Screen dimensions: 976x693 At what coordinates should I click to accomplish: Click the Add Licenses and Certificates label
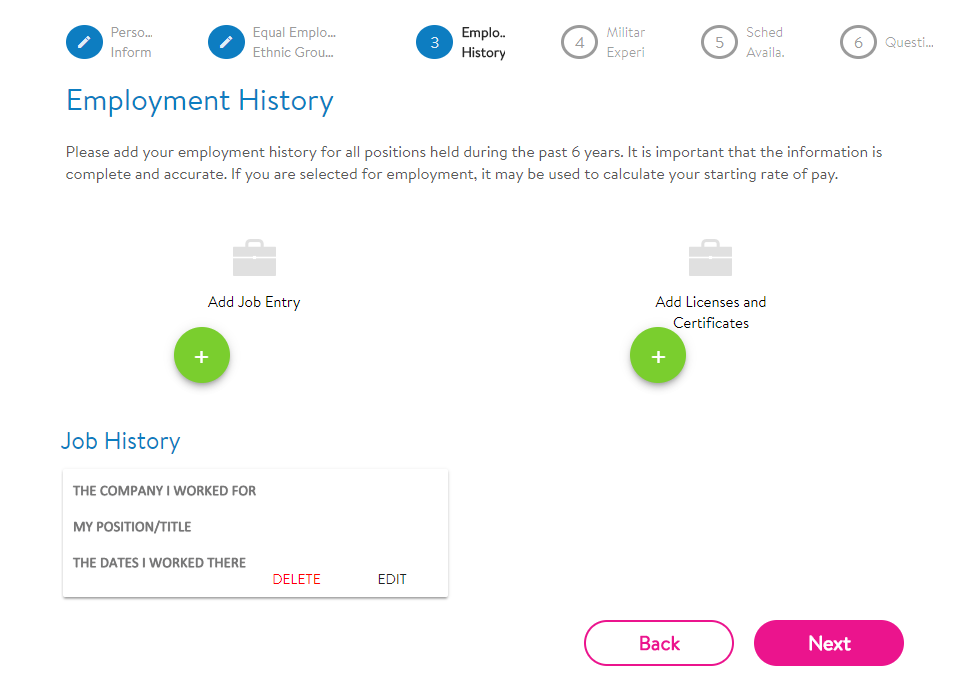pos(710,313)
